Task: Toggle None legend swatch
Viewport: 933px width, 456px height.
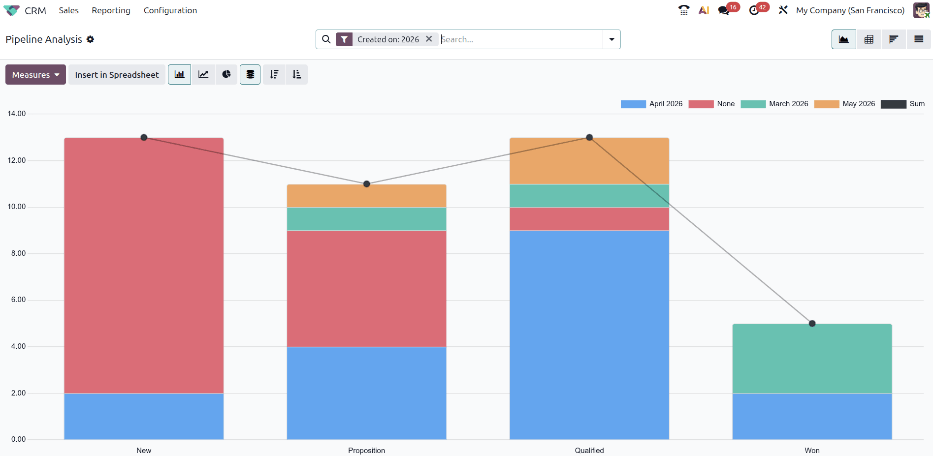Action: 701,104
